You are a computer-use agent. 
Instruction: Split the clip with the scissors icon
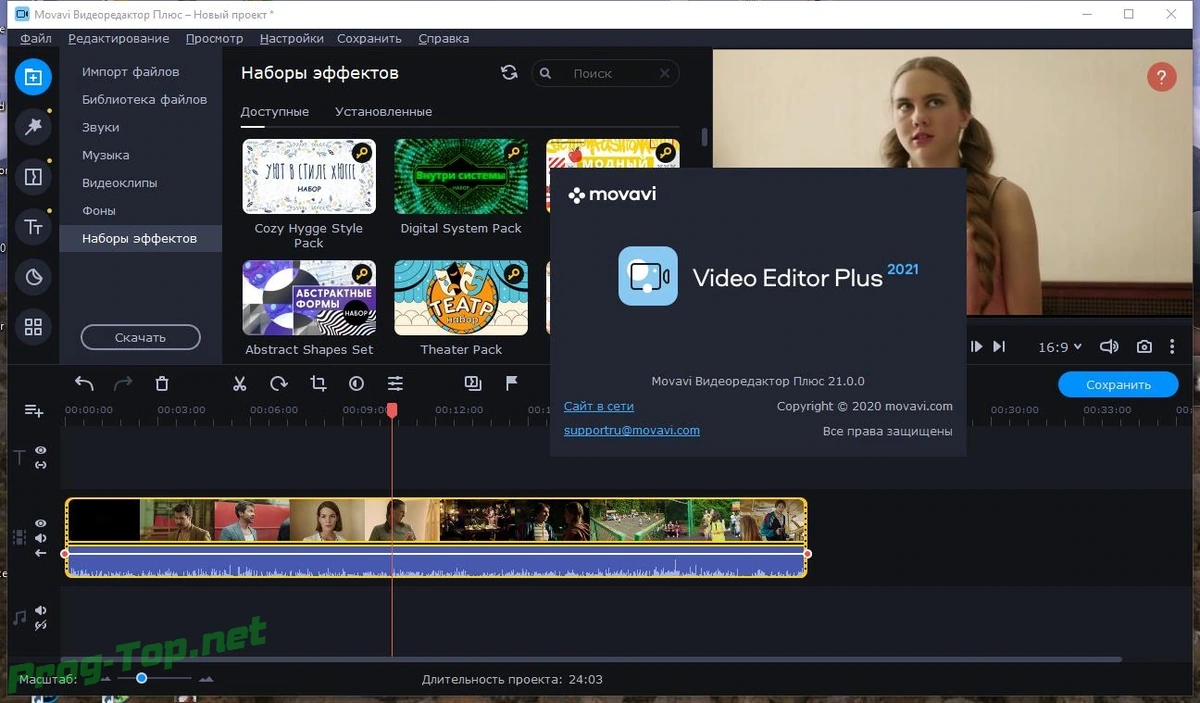(x=240, y=383)
